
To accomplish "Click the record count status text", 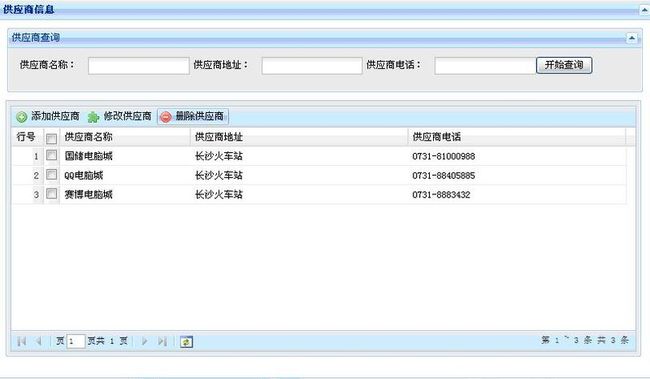I will pyautogui.click(x=585, y=340).
